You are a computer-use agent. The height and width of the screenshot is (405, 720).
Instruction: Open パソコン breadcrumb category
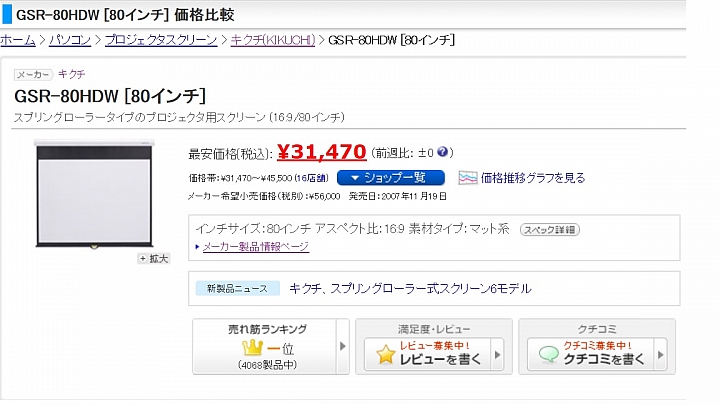69,40
